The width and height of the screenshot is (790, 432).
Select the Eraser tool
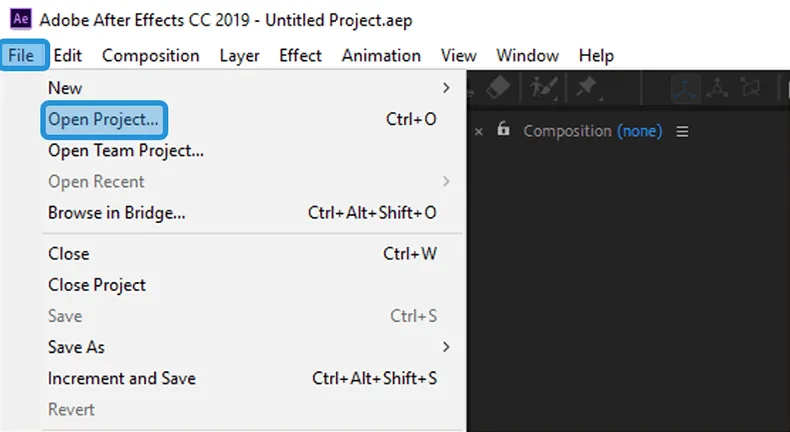coord(498,88)
